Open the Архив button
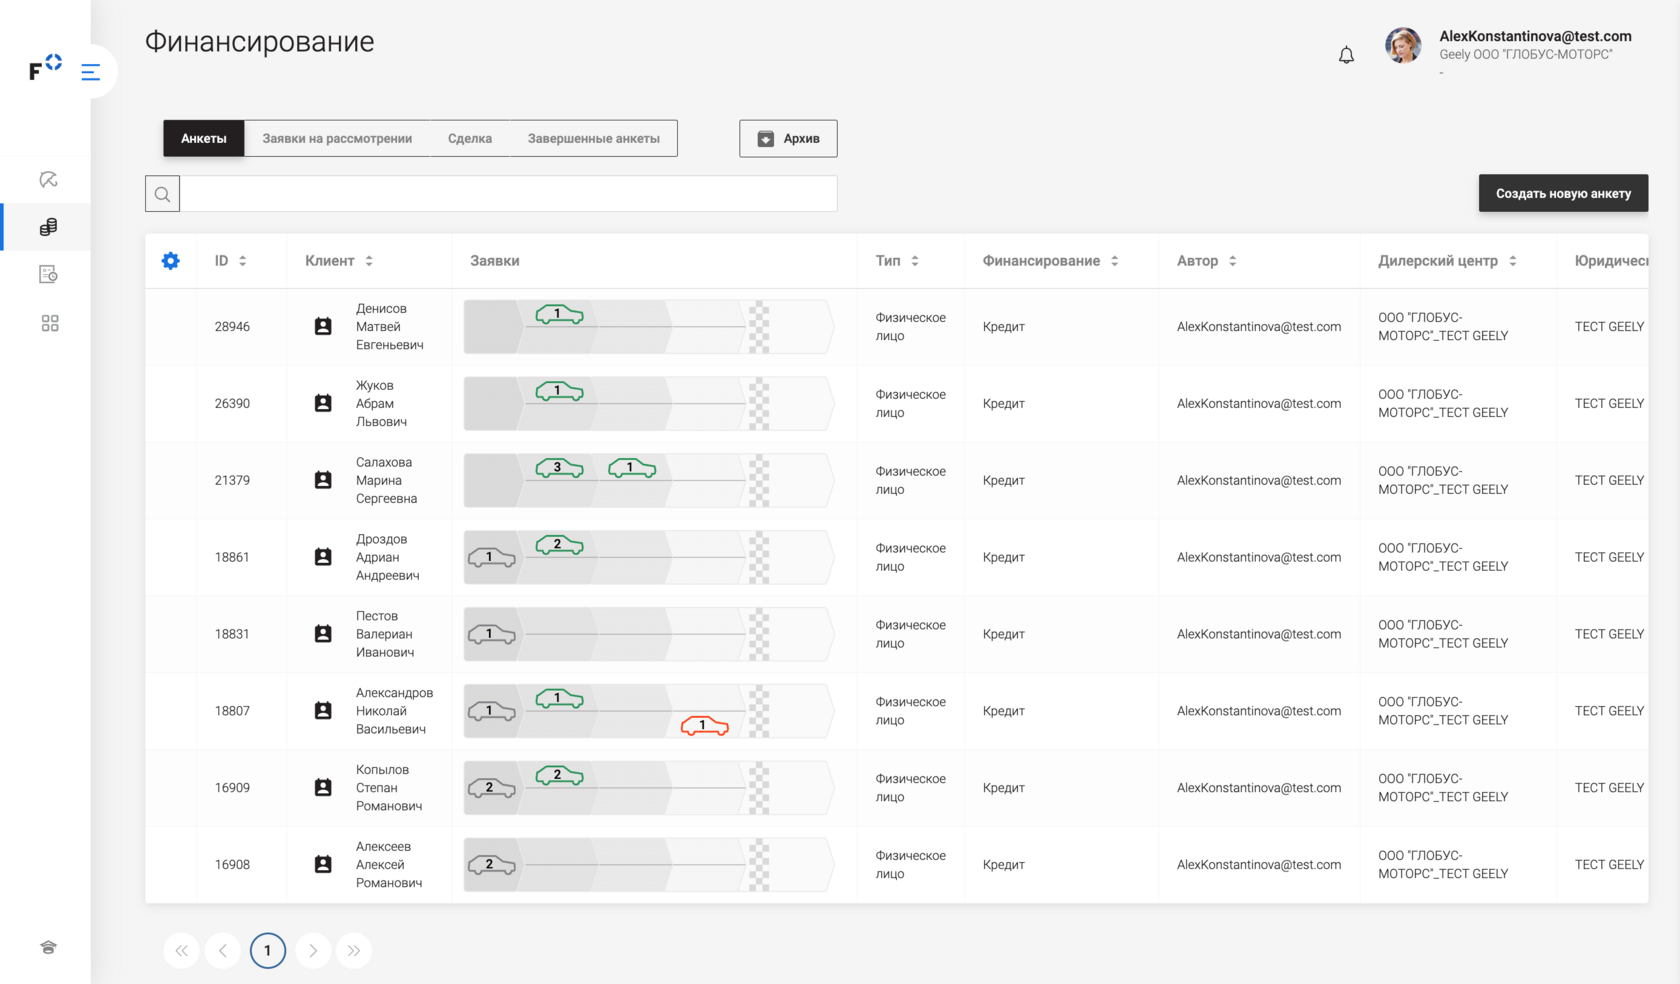The height and width of the screenshot is (984, 1680). coord(788,139)
